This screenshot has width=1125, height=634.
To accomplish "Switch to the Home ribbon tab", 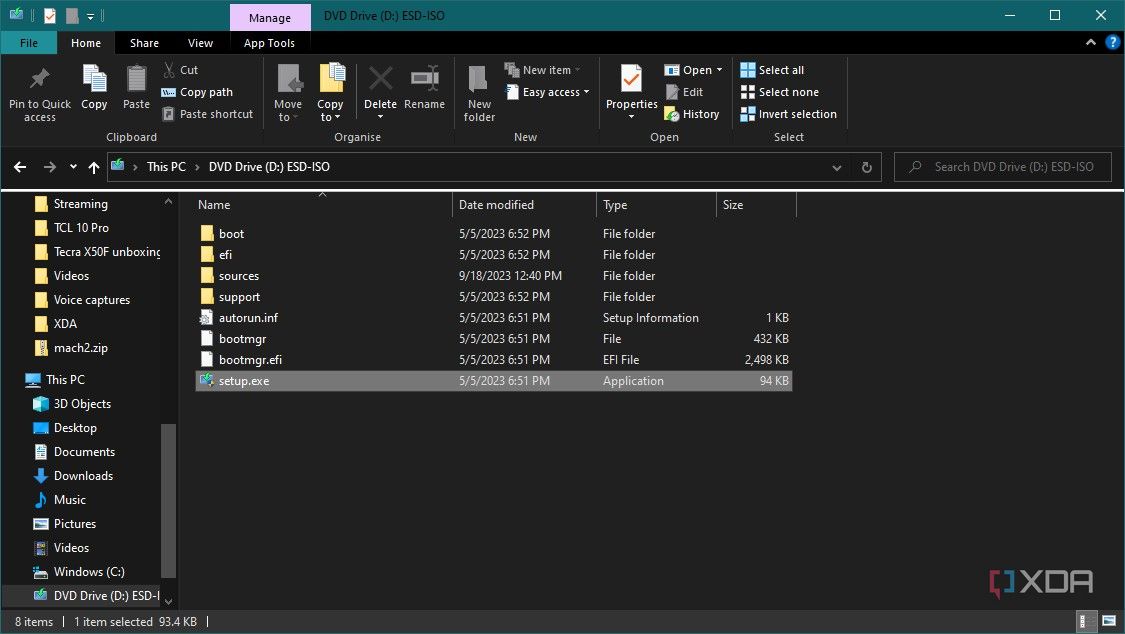I will (86, 43).
